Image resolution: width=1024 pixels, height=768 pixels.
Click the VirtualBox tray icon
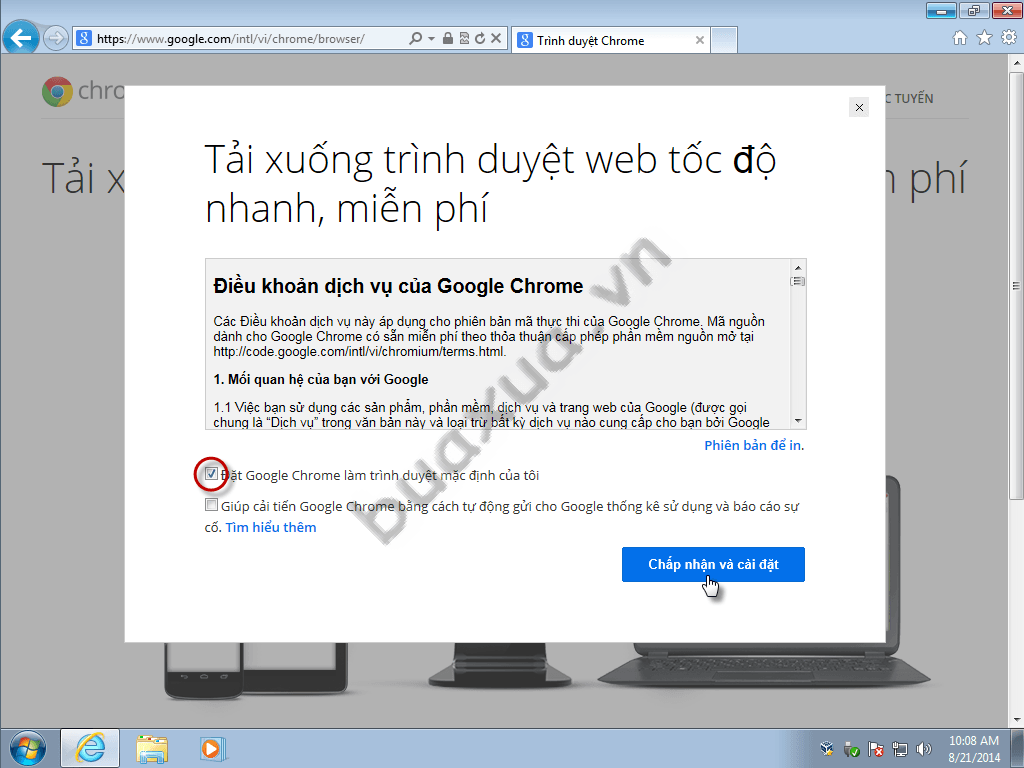coord(827,748)
